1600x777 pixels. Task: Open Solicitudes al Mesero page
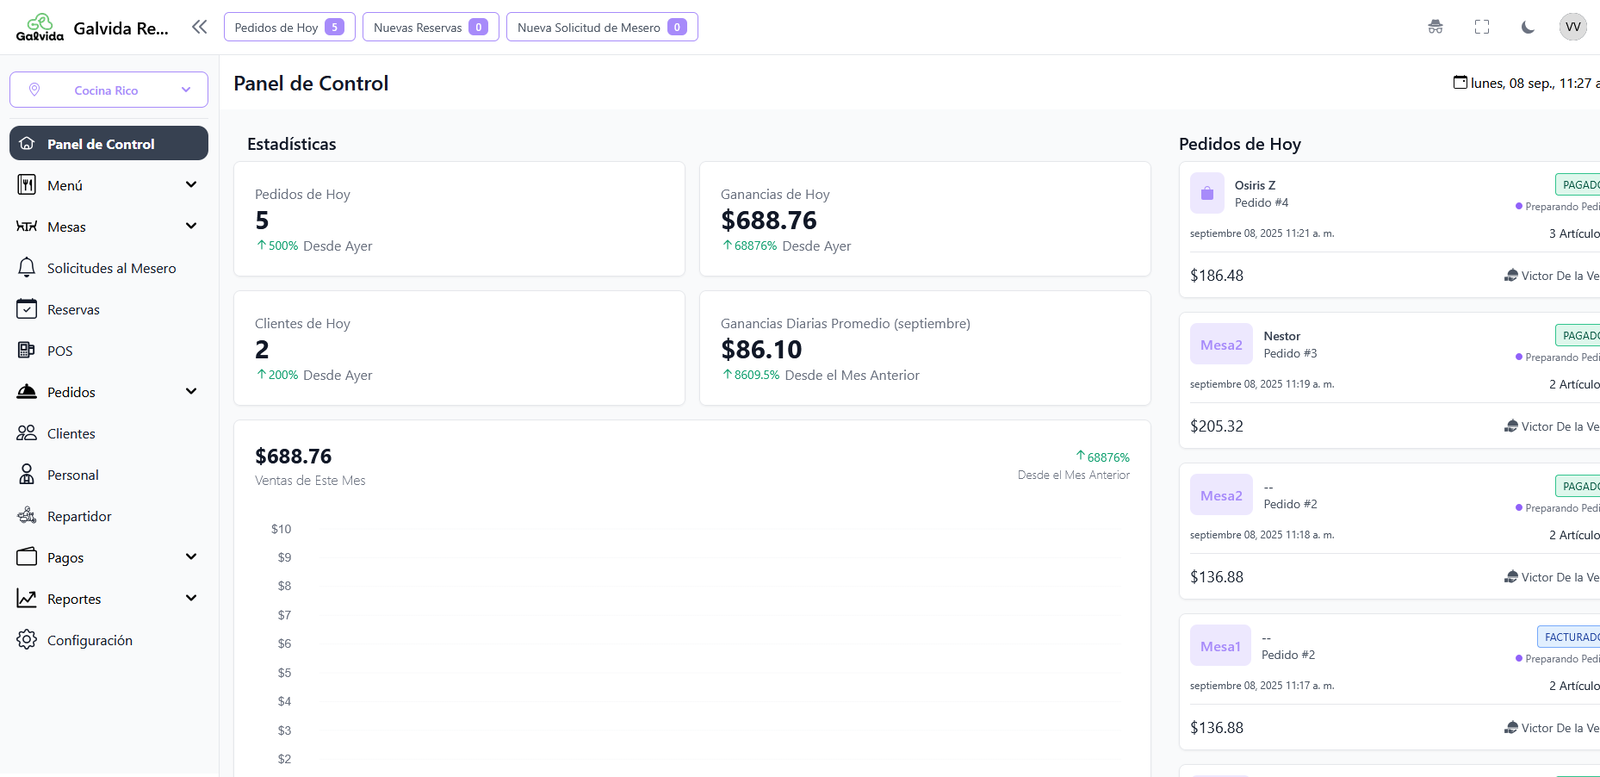pos(111,268)
